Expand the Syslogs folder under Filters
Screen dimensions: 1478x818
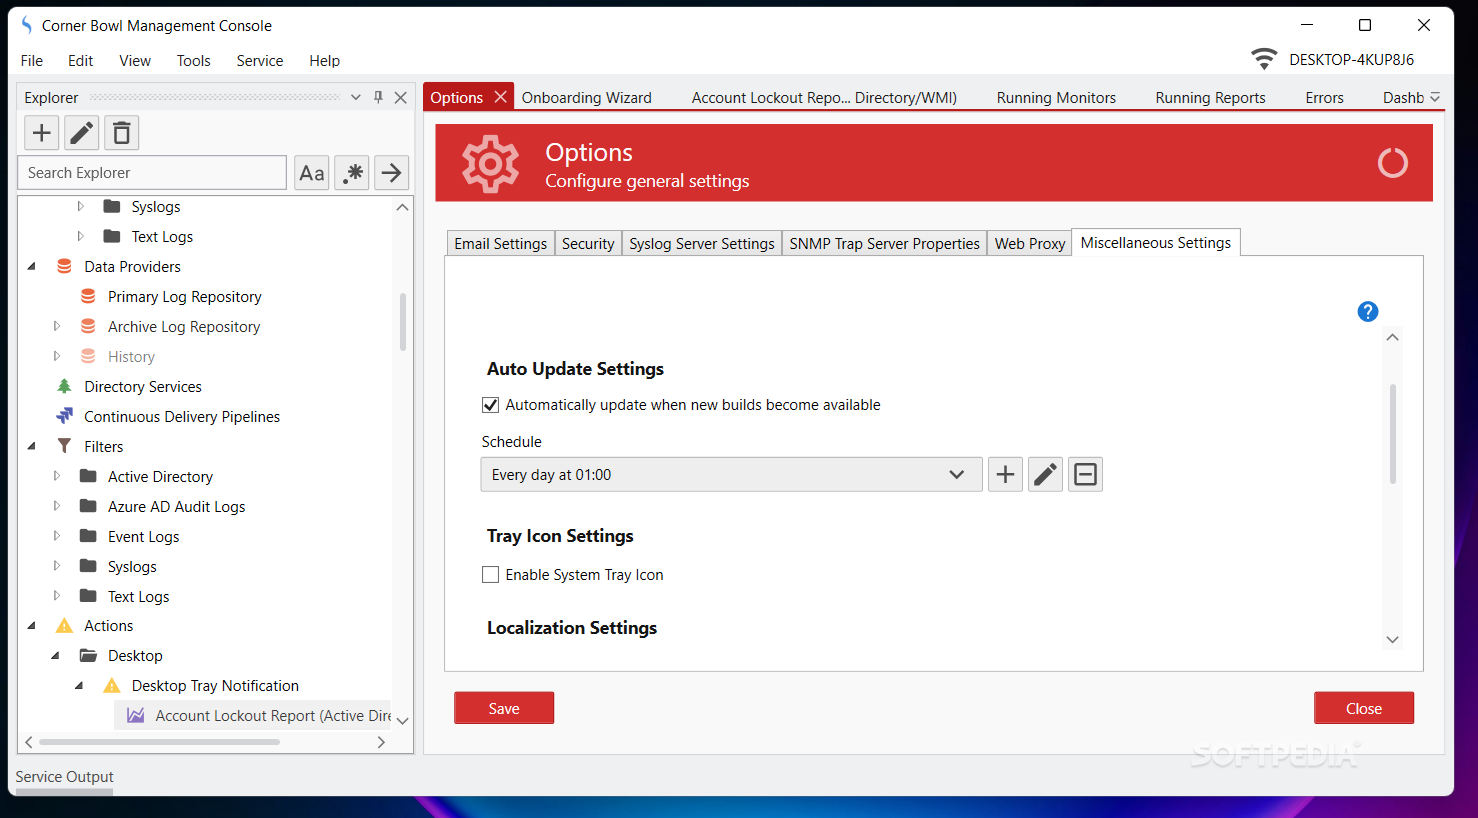click(x=57, y=566)
